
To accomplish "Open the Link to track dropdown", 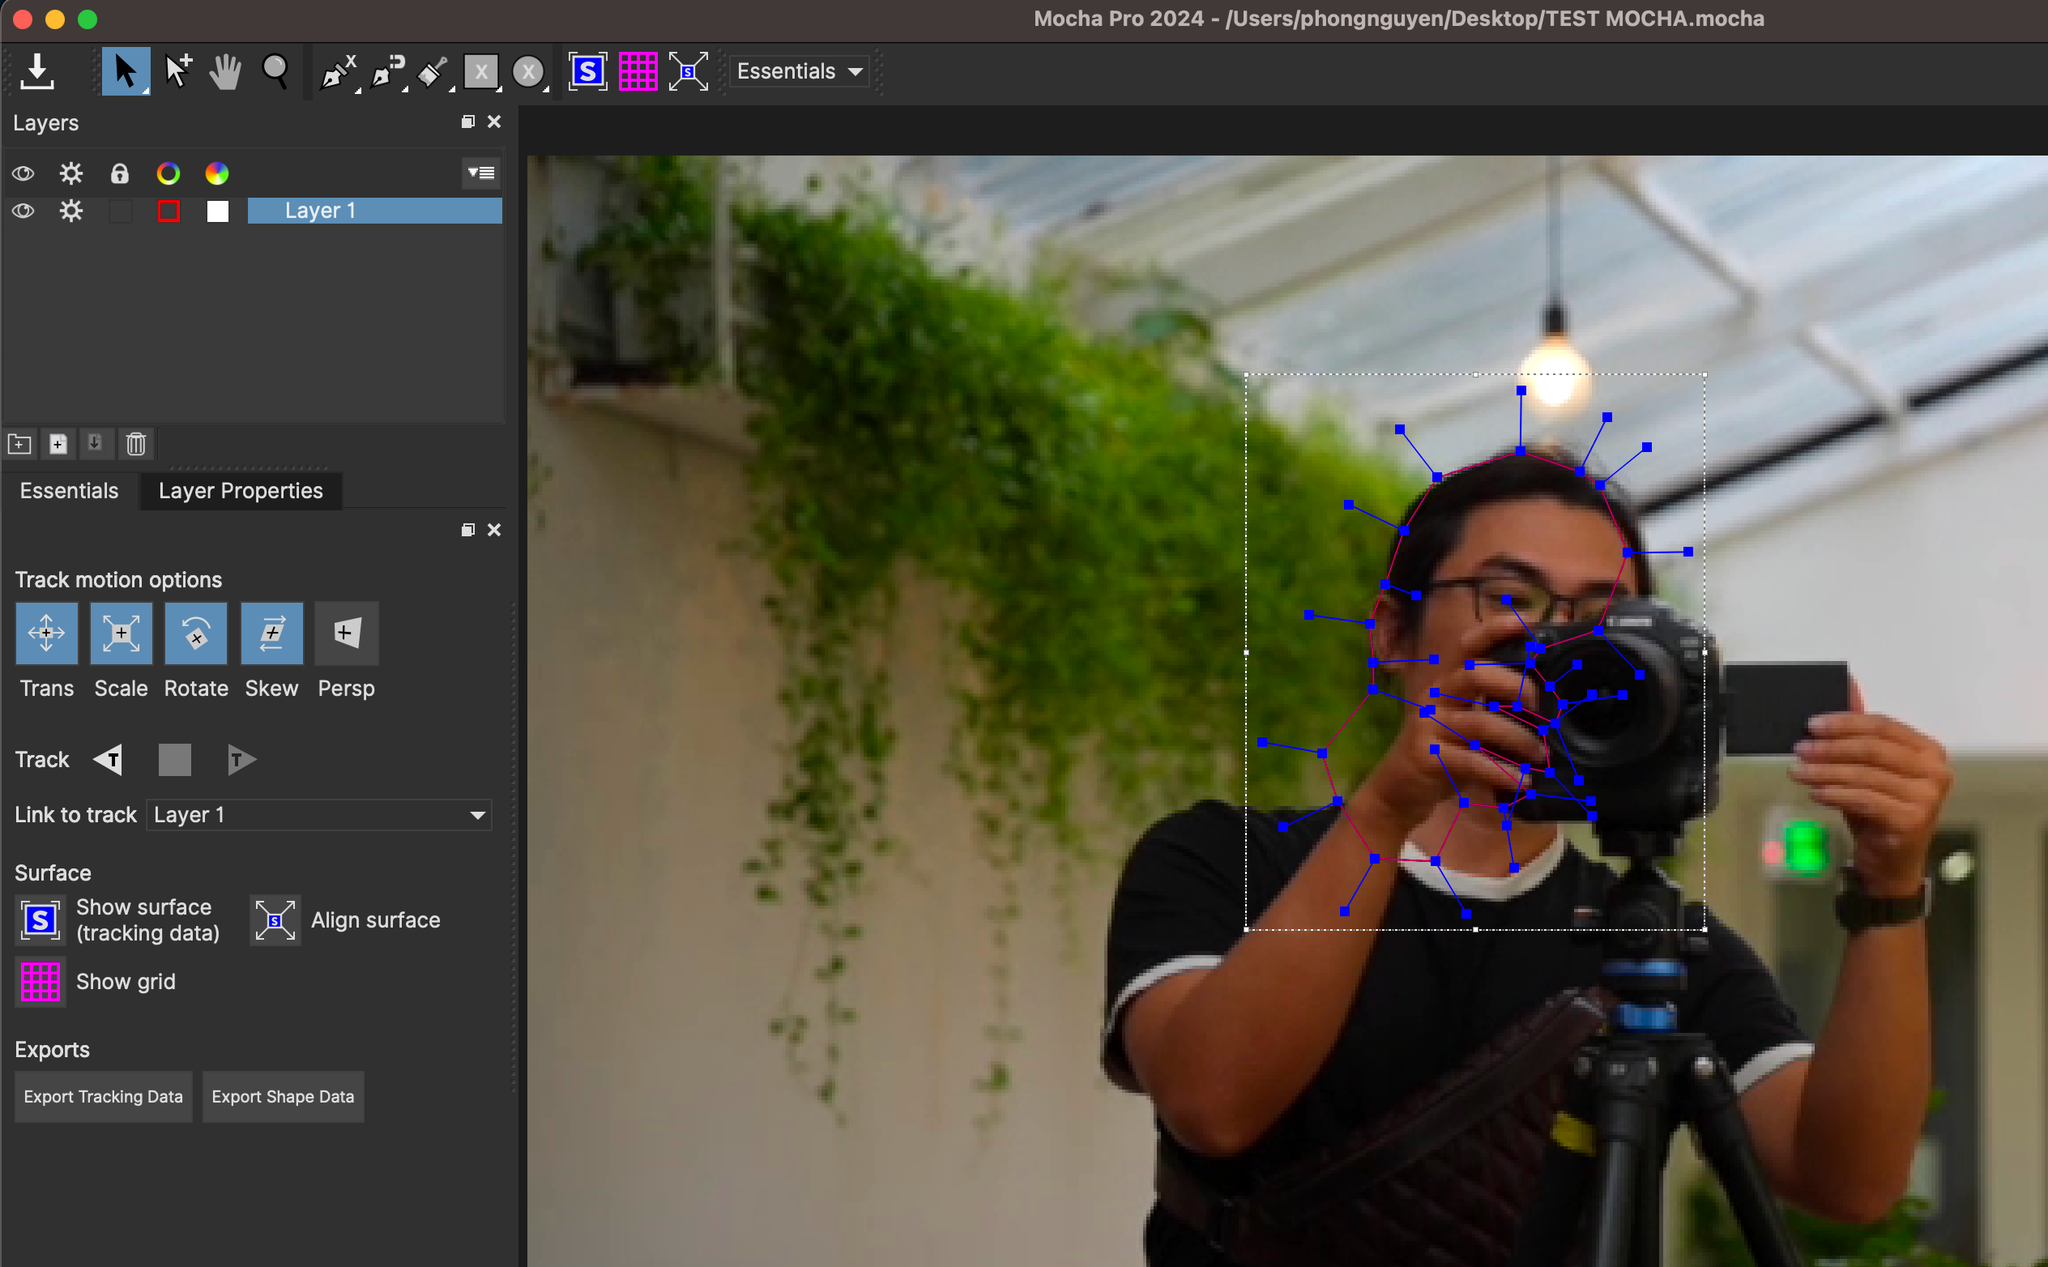I will click(x=318, y=814).
